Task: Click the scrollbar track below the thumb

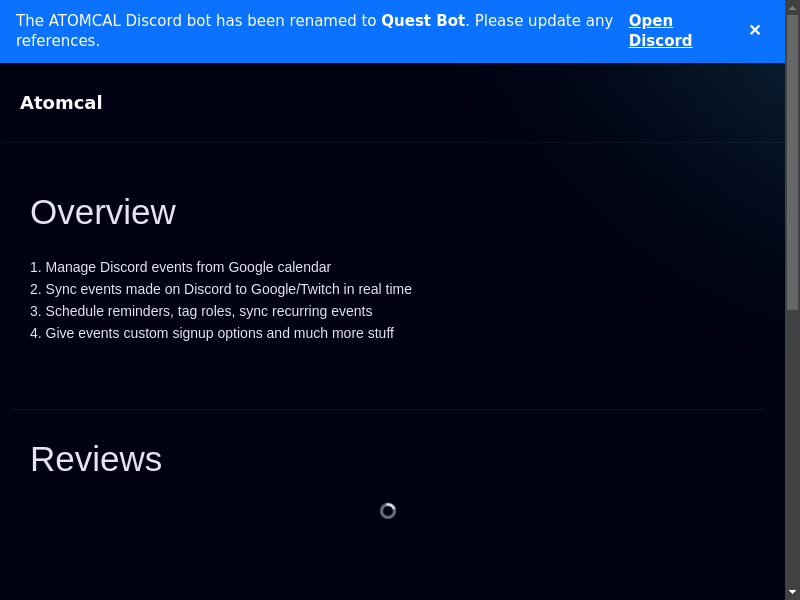Action: pos(792,450)
